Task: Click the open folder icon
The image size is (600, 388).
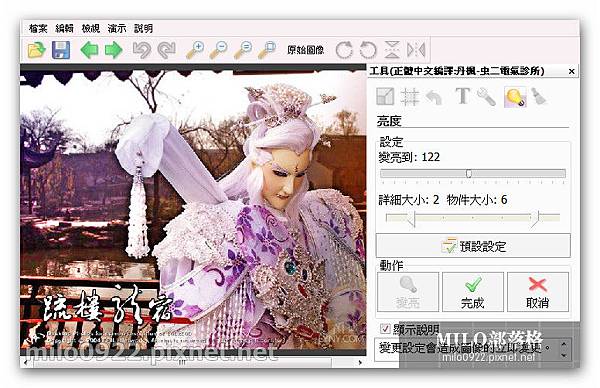Action: [36, 50]
